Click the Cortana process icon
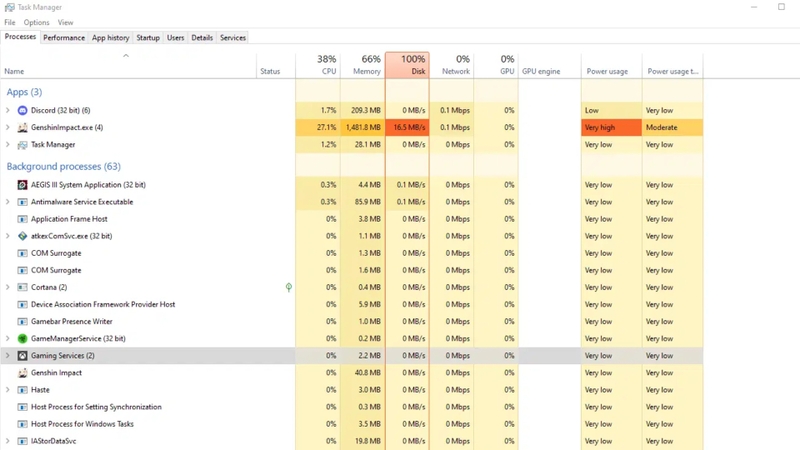Image resolution: width=800 pixels, height=450 pixels. click(x=22, y=287)
